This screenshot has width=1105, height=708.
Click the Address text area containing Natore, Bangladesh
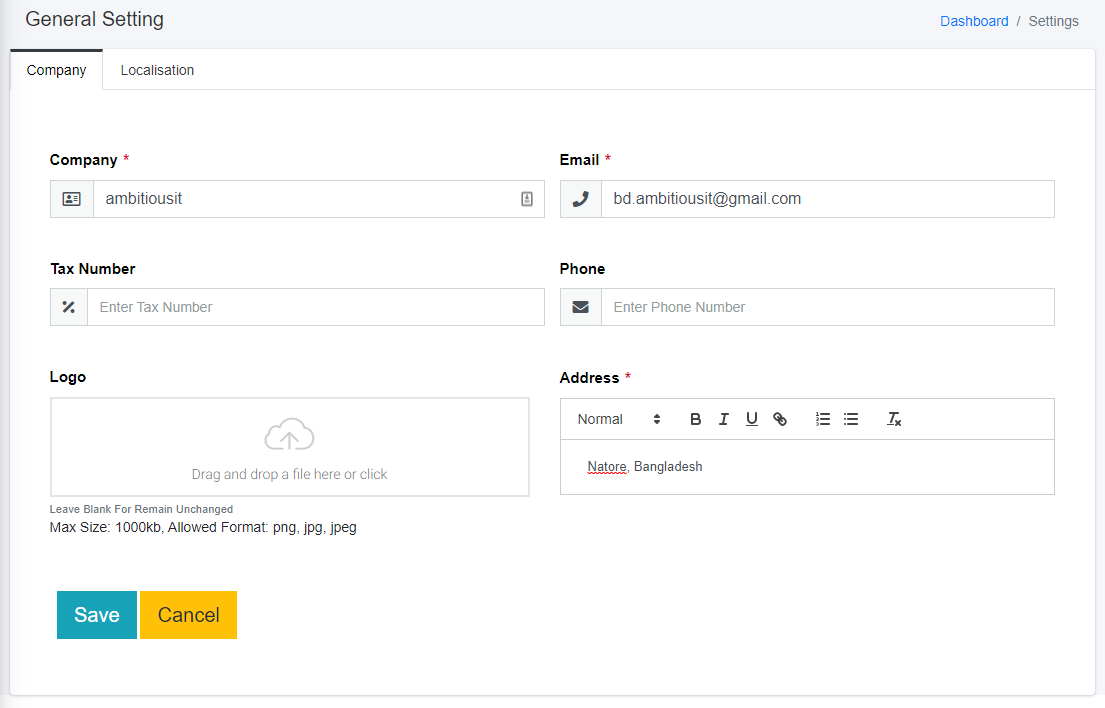click(x=806, y=467)
